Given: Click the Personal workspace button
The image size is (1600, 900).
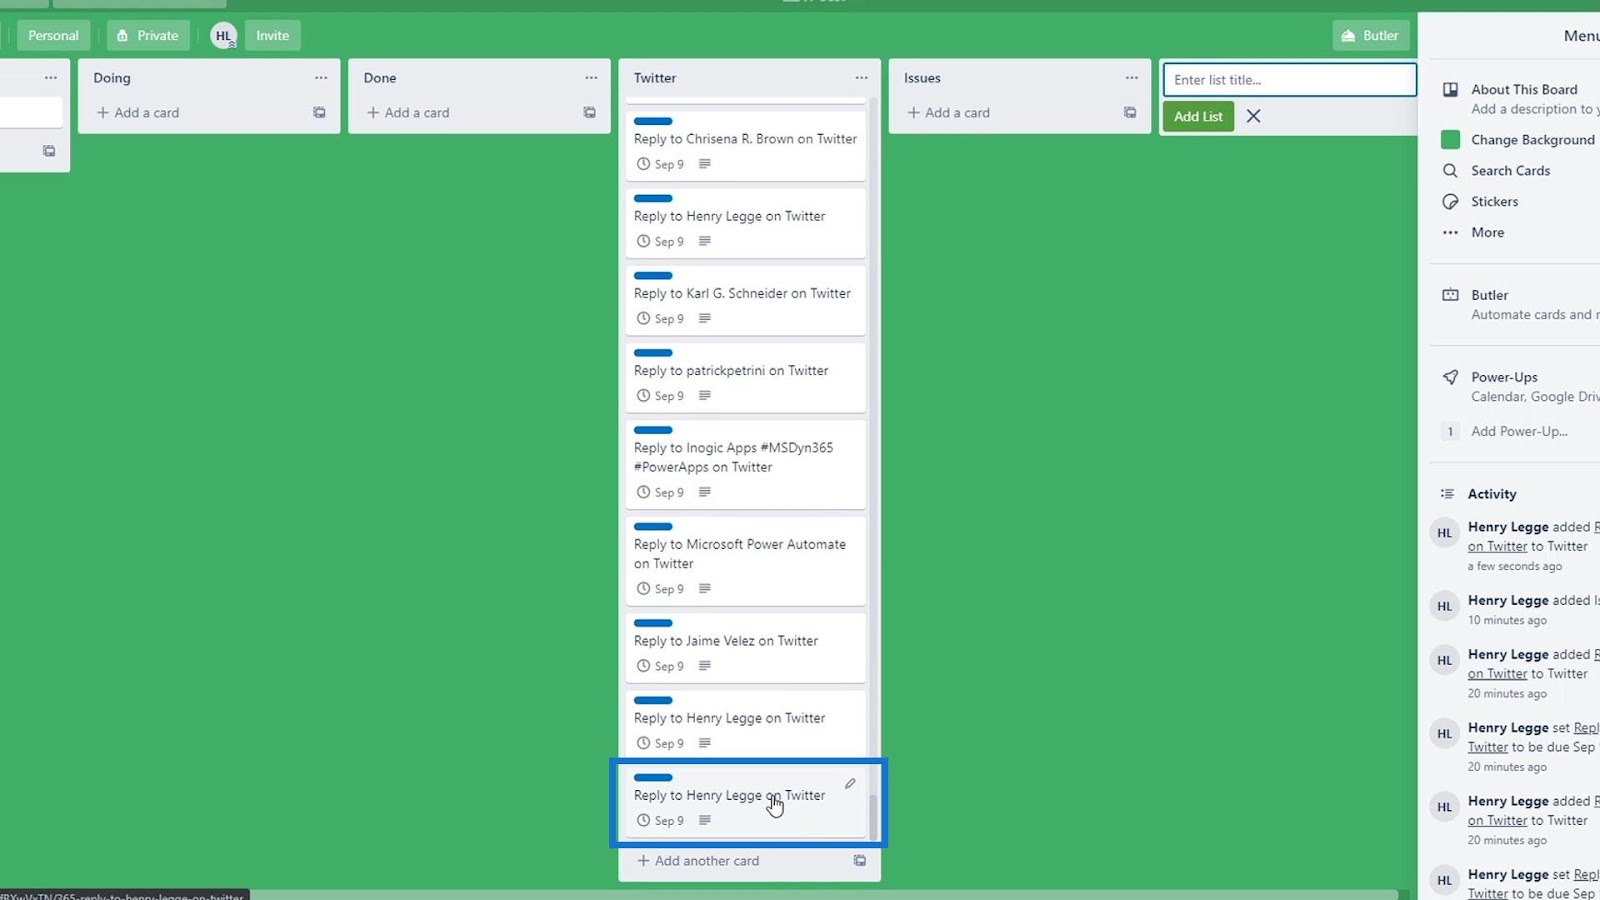Looking at the screenshot, I should 53,36.
